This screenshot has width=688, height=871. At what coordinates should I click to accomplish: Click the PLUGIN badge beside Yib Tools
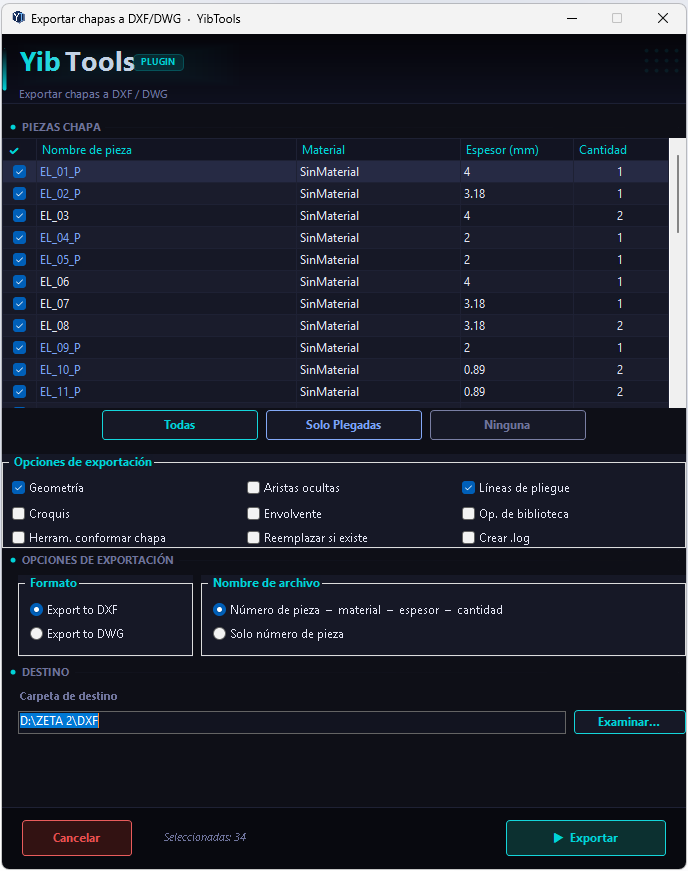pos(158,62)
